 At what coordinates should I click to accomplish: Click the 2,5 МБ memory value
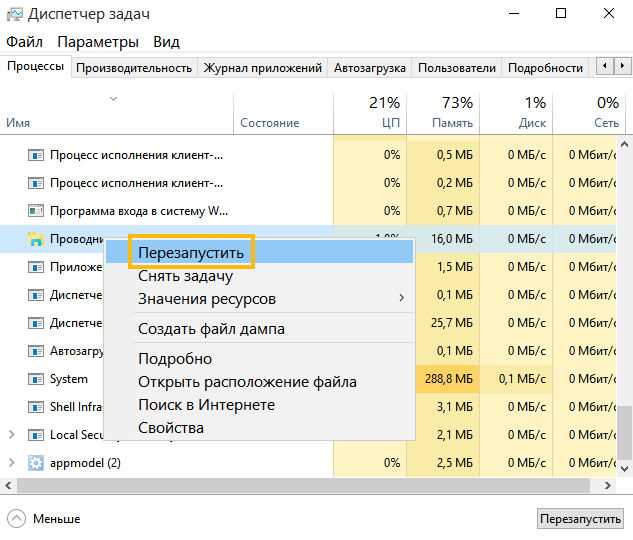coord(455,463)
